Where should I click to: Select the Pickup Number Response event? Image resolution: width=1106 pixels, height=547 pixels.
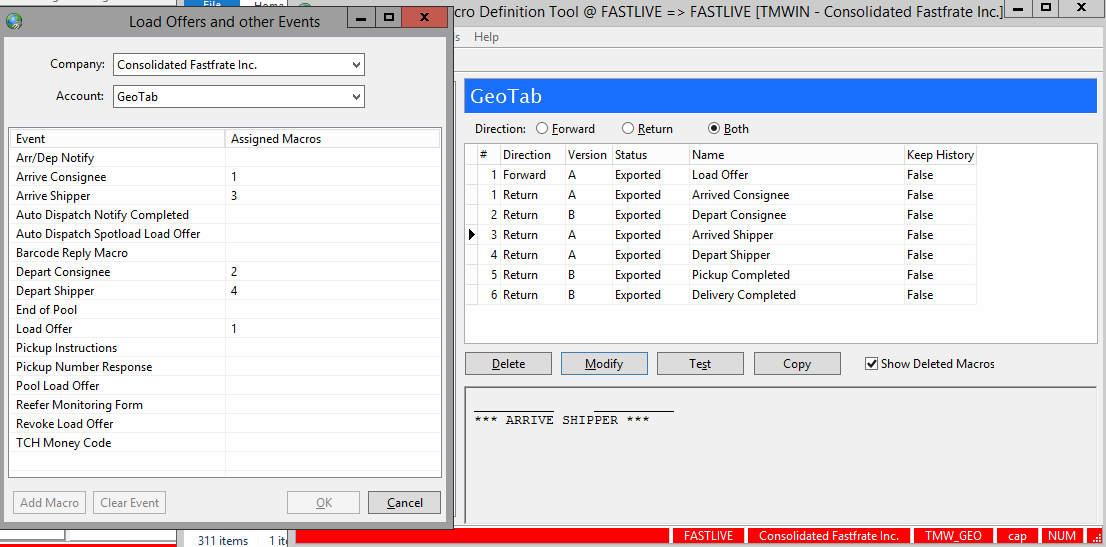pos(225,367)
